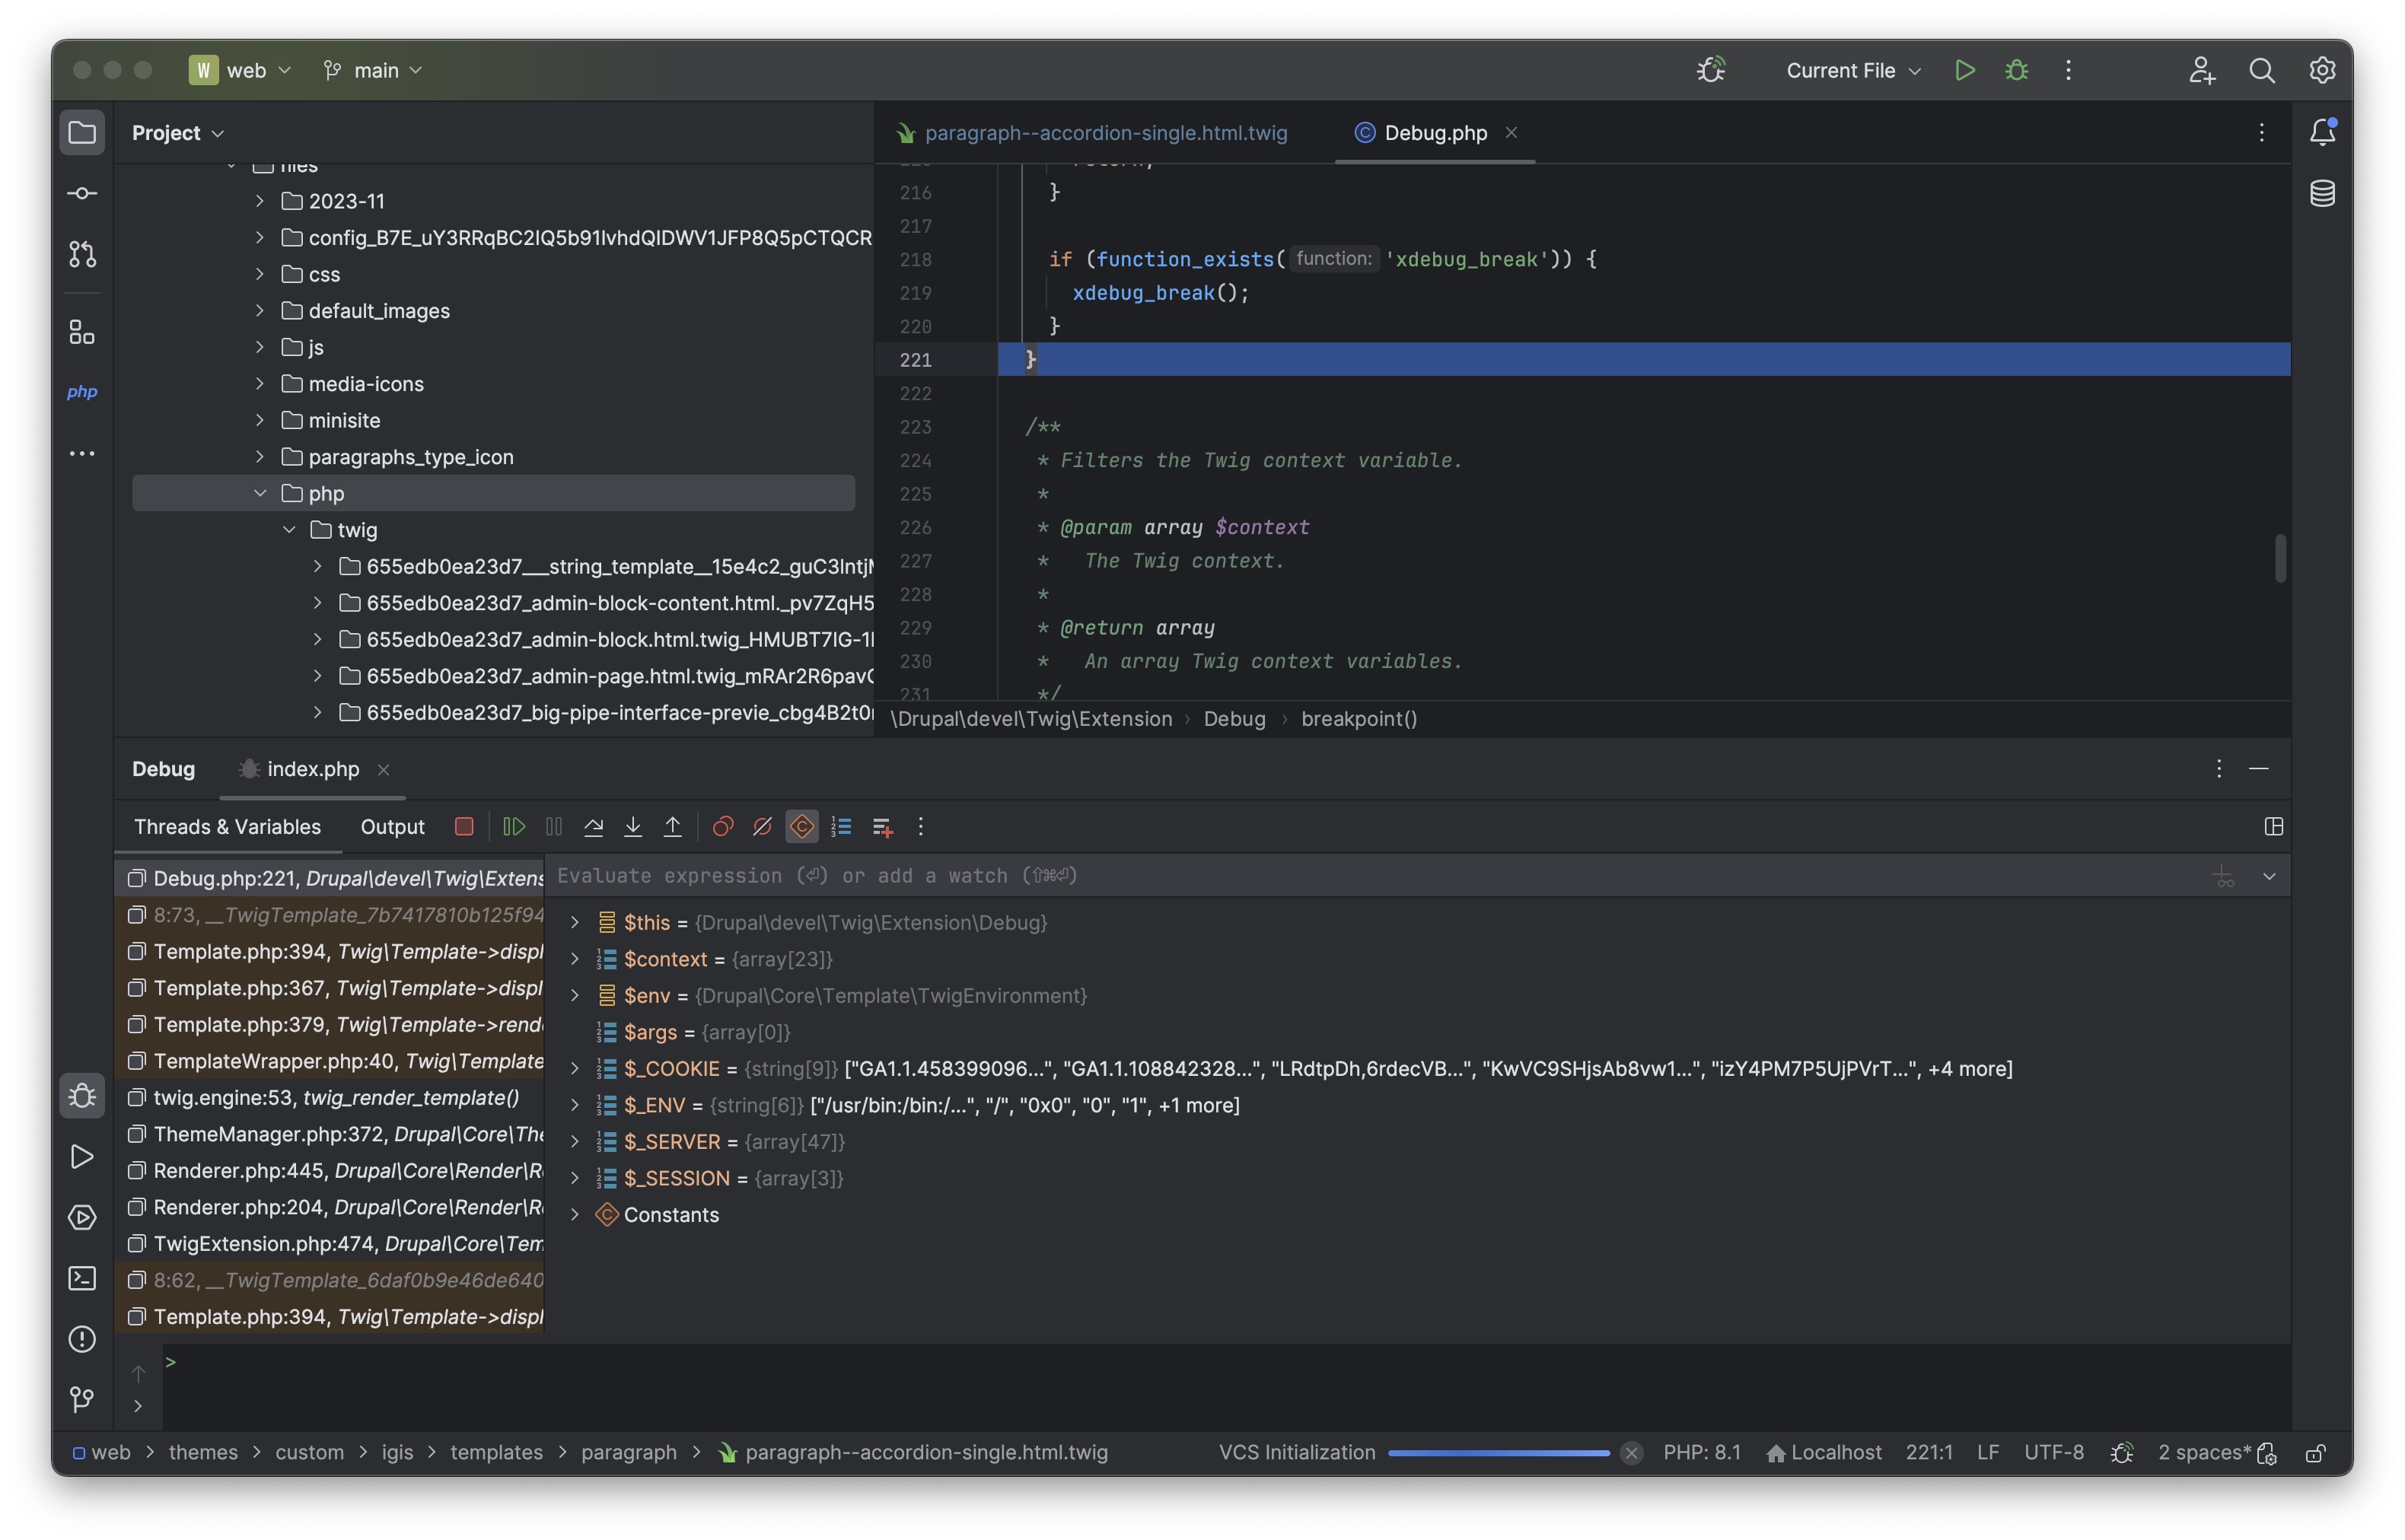Resume program in debugger
Screen dimensions: 2405x1540
pos(514,826)
